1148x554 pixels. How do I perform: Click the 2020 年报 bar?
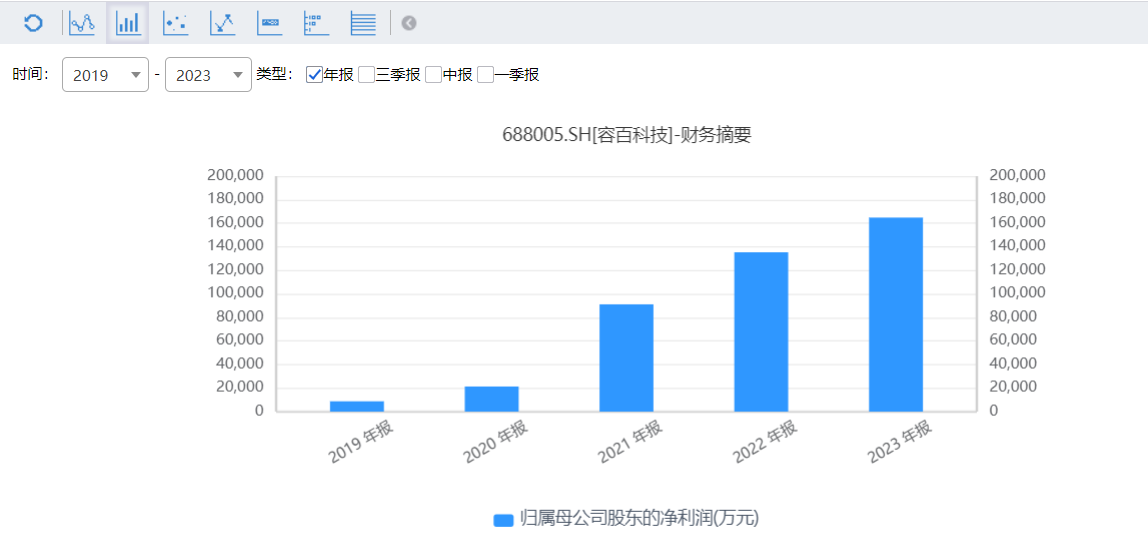[x=491, y=399]
